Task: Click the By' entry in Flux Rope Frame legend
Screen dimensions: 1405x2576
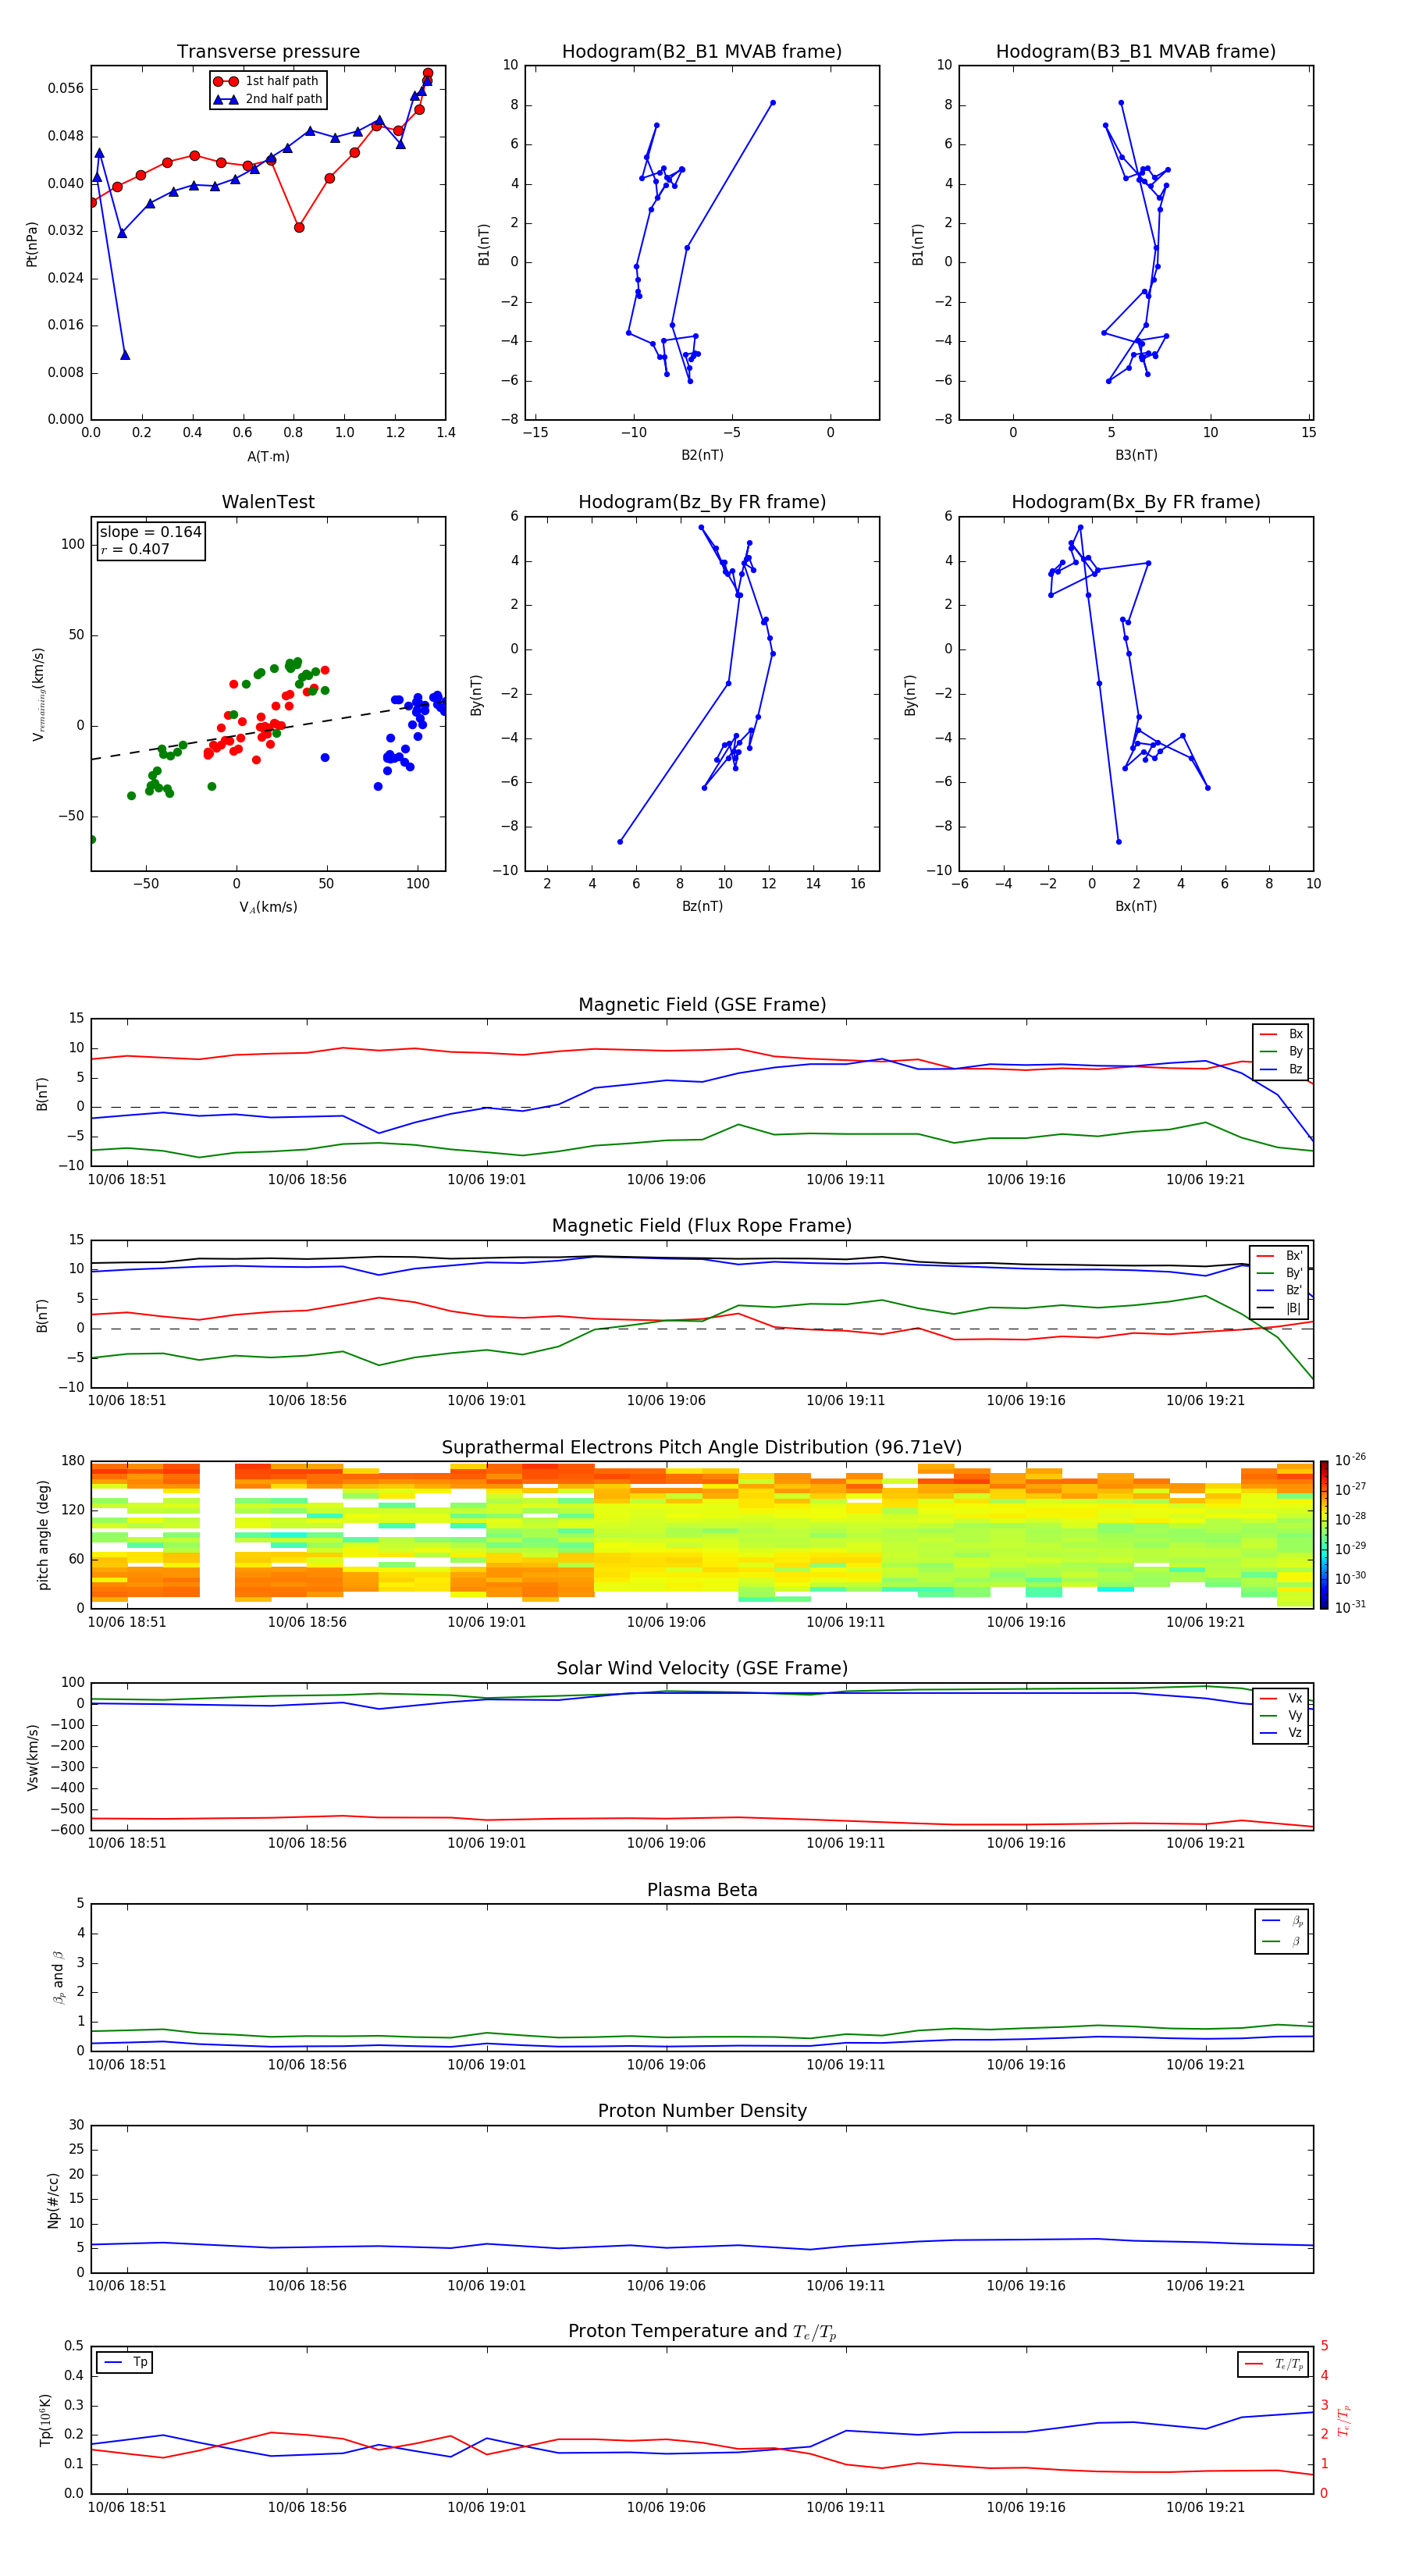Action: click(x=1280, y=1273)
